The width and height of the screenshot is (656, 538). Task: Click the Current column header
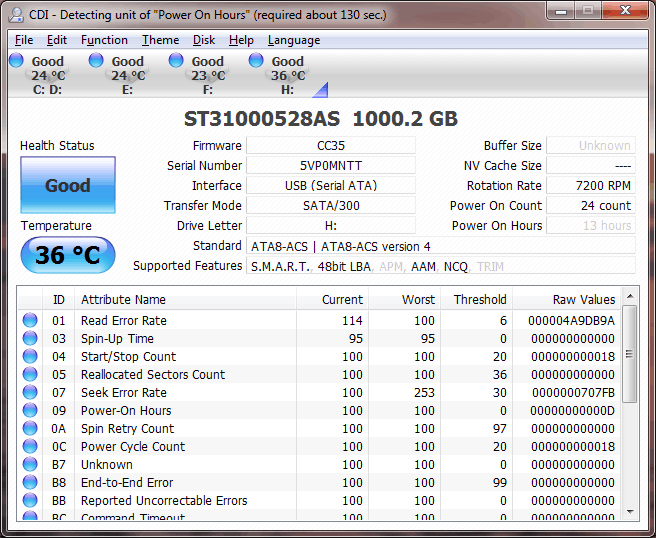pyautogui.click(x=332, y=299)
